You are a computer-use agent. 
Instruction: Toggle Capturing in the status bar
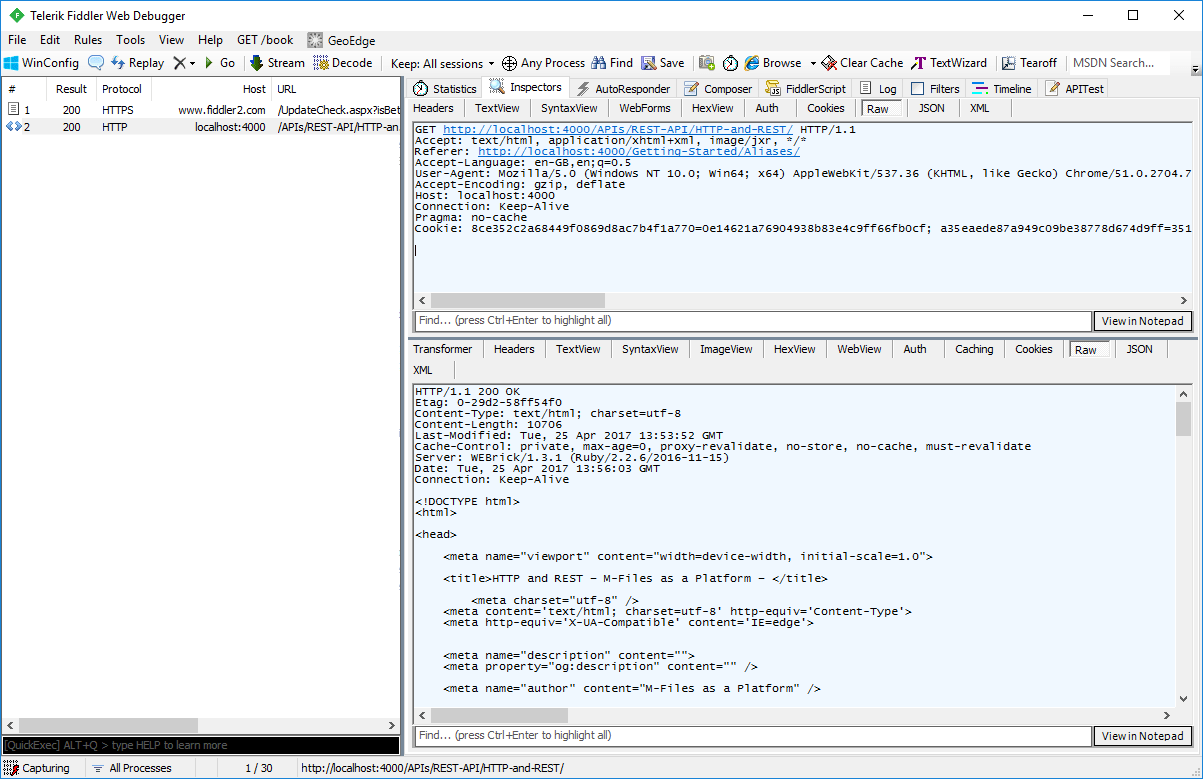pos(39,767)
